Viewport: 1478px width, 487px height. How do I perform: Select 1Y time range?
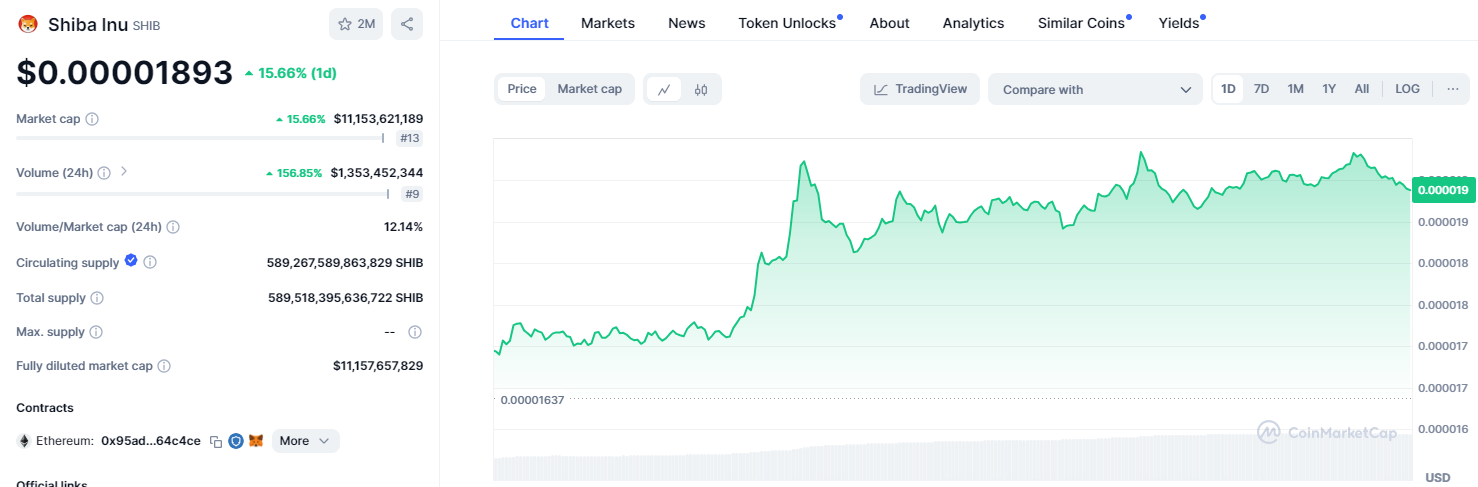1329,89
